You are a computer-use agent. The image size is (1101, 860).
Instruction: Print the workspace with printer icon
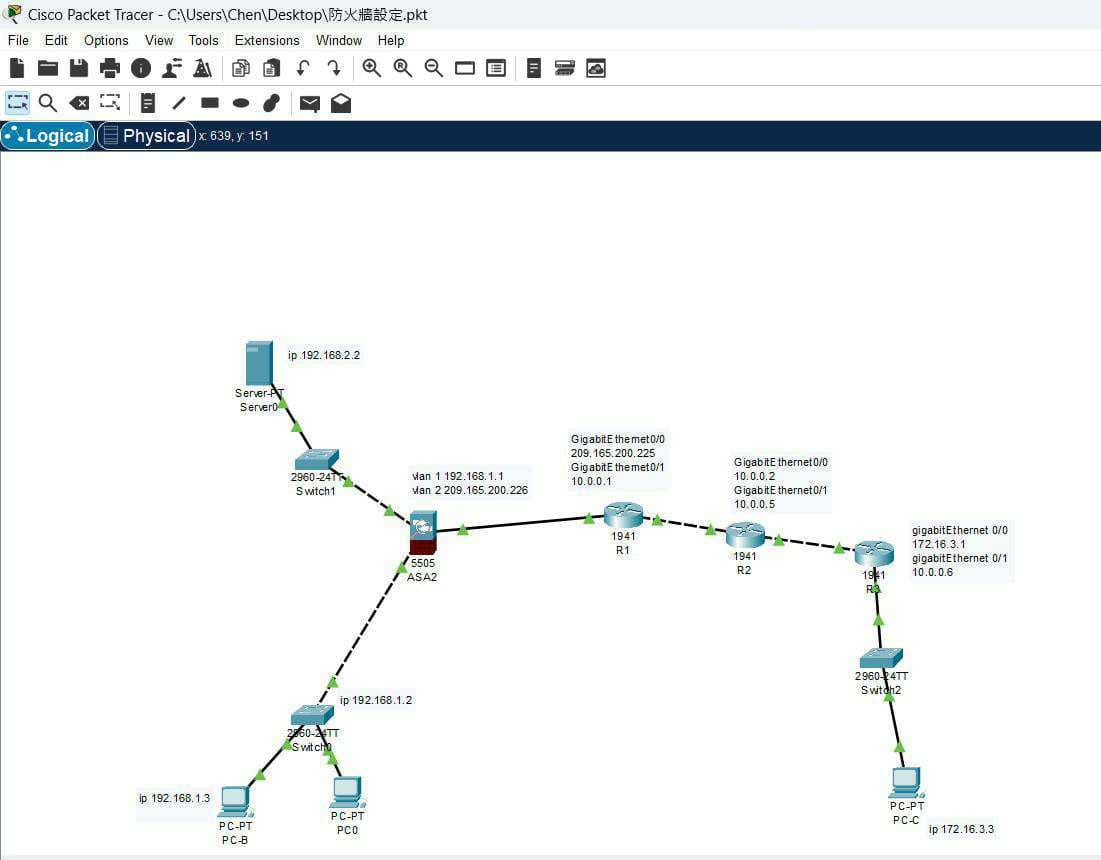[x=110, y=68]
